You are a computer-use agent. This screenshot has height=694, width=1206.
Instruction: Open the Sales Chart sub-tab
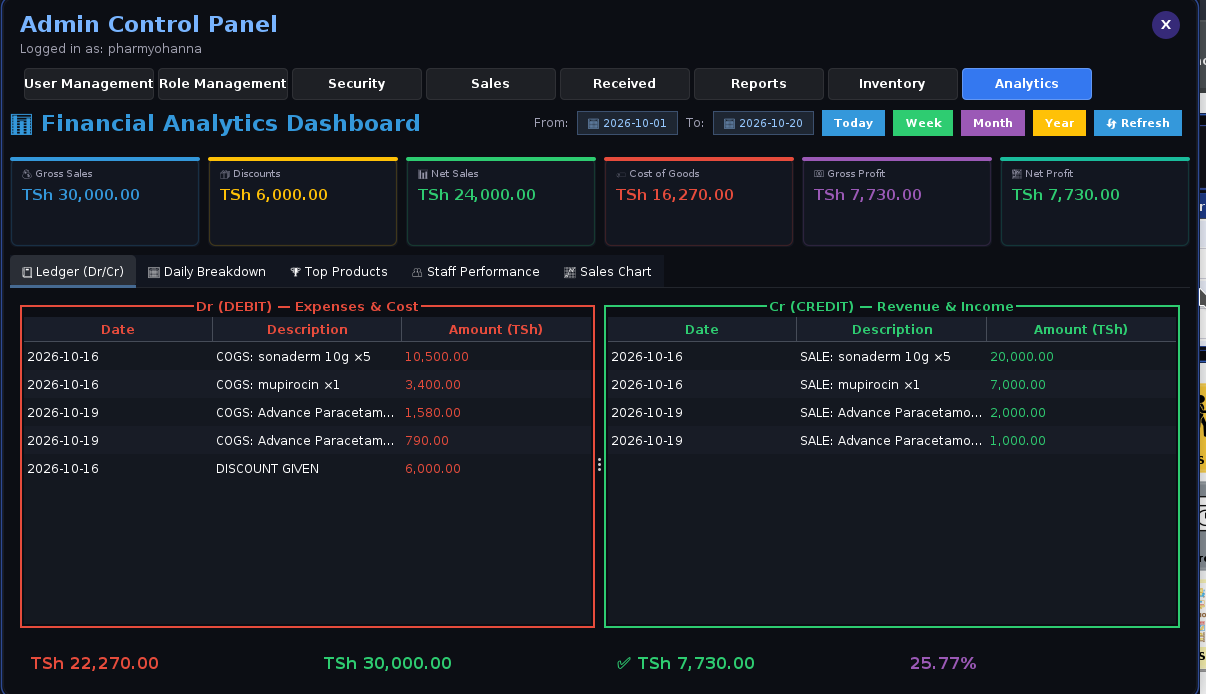[x=608, y=272]
